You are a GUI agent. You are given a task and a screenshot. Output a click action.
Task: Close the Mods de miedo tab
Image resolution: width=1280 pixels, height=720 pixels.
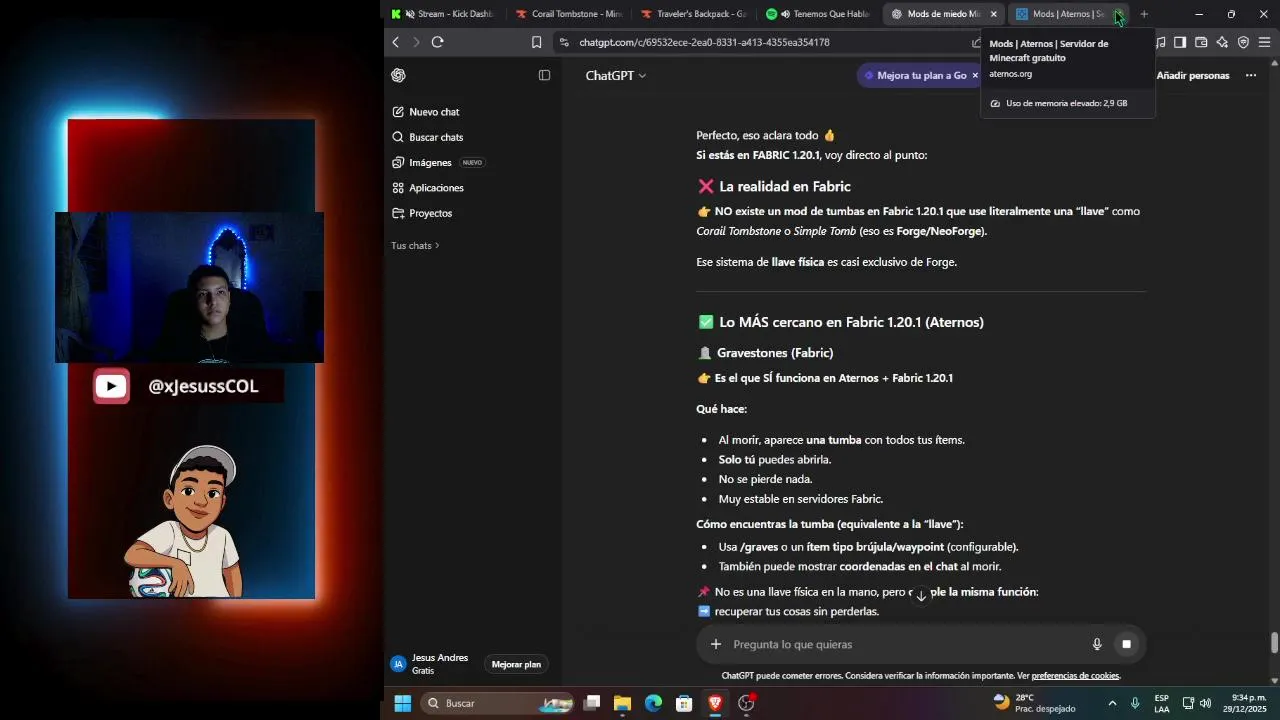(x=993, y=14)
